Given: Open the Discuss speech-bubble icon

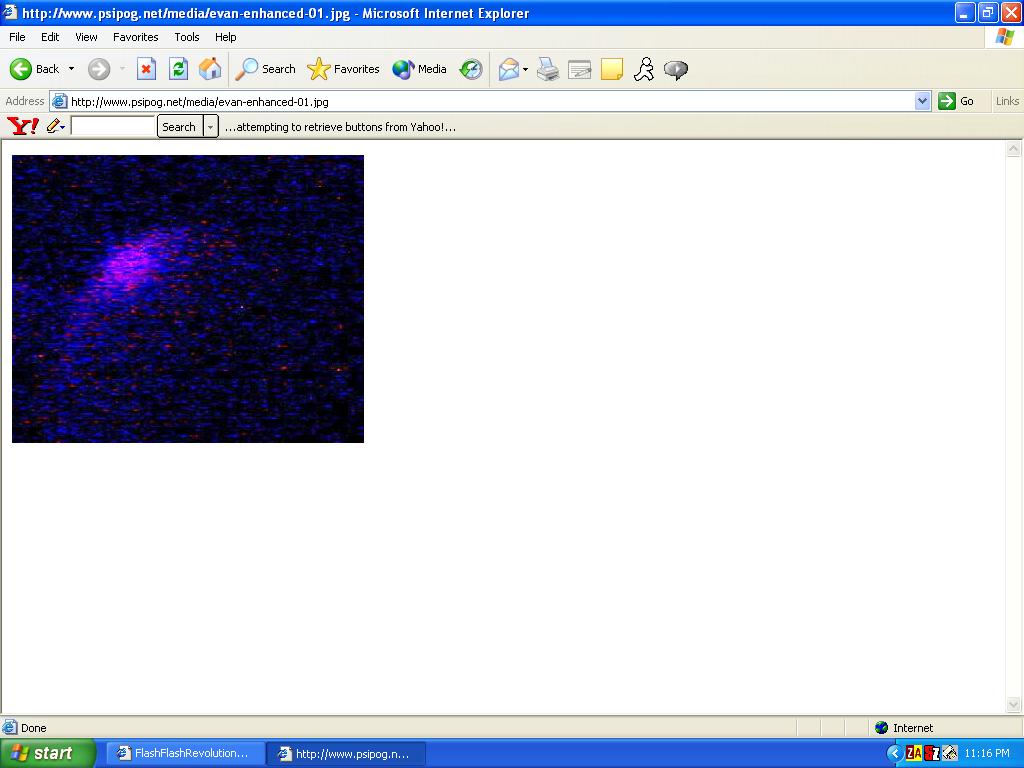Looking at the screenshot, I should (676, 69).
